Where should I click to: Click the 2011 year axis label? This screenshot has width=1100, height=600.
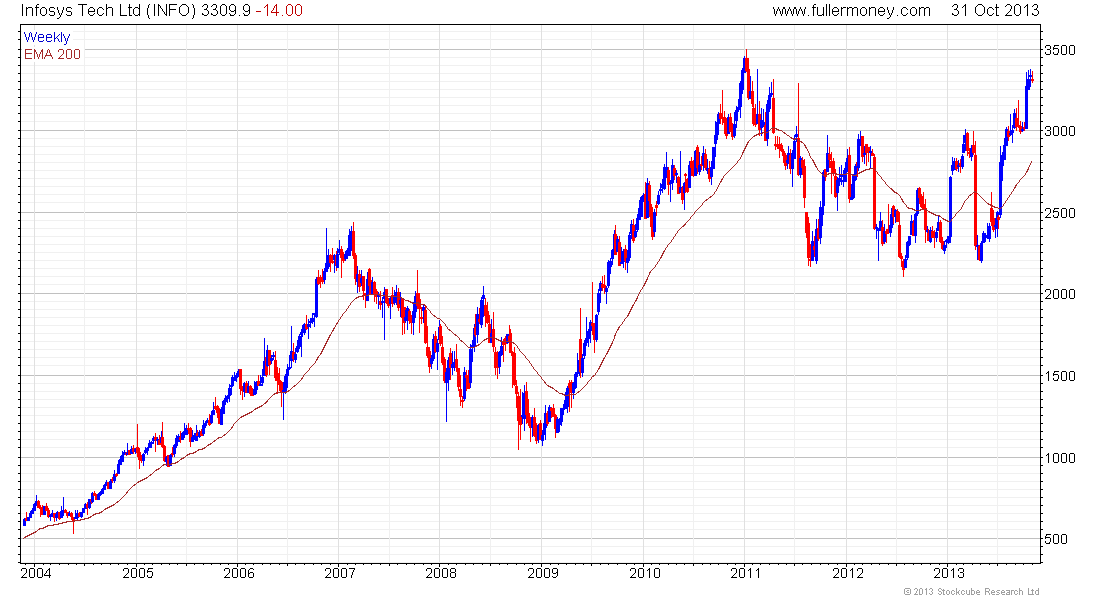[746, 573]
